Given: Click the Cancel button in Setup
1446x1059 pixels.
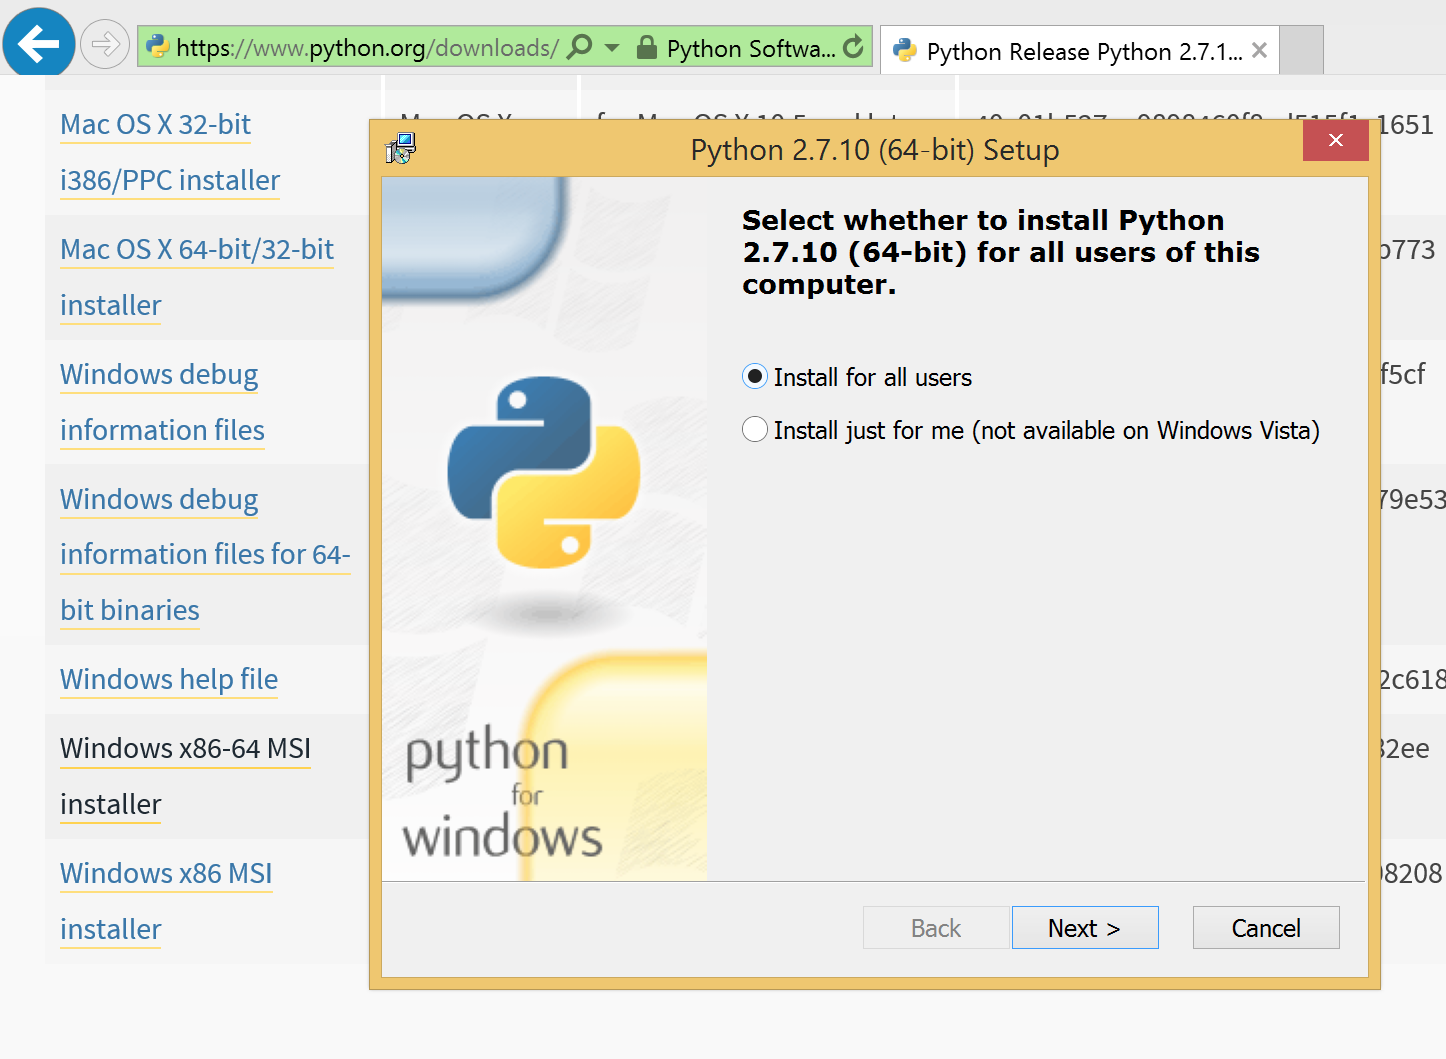Looking at the screenshot, I should click(1266, 928).
